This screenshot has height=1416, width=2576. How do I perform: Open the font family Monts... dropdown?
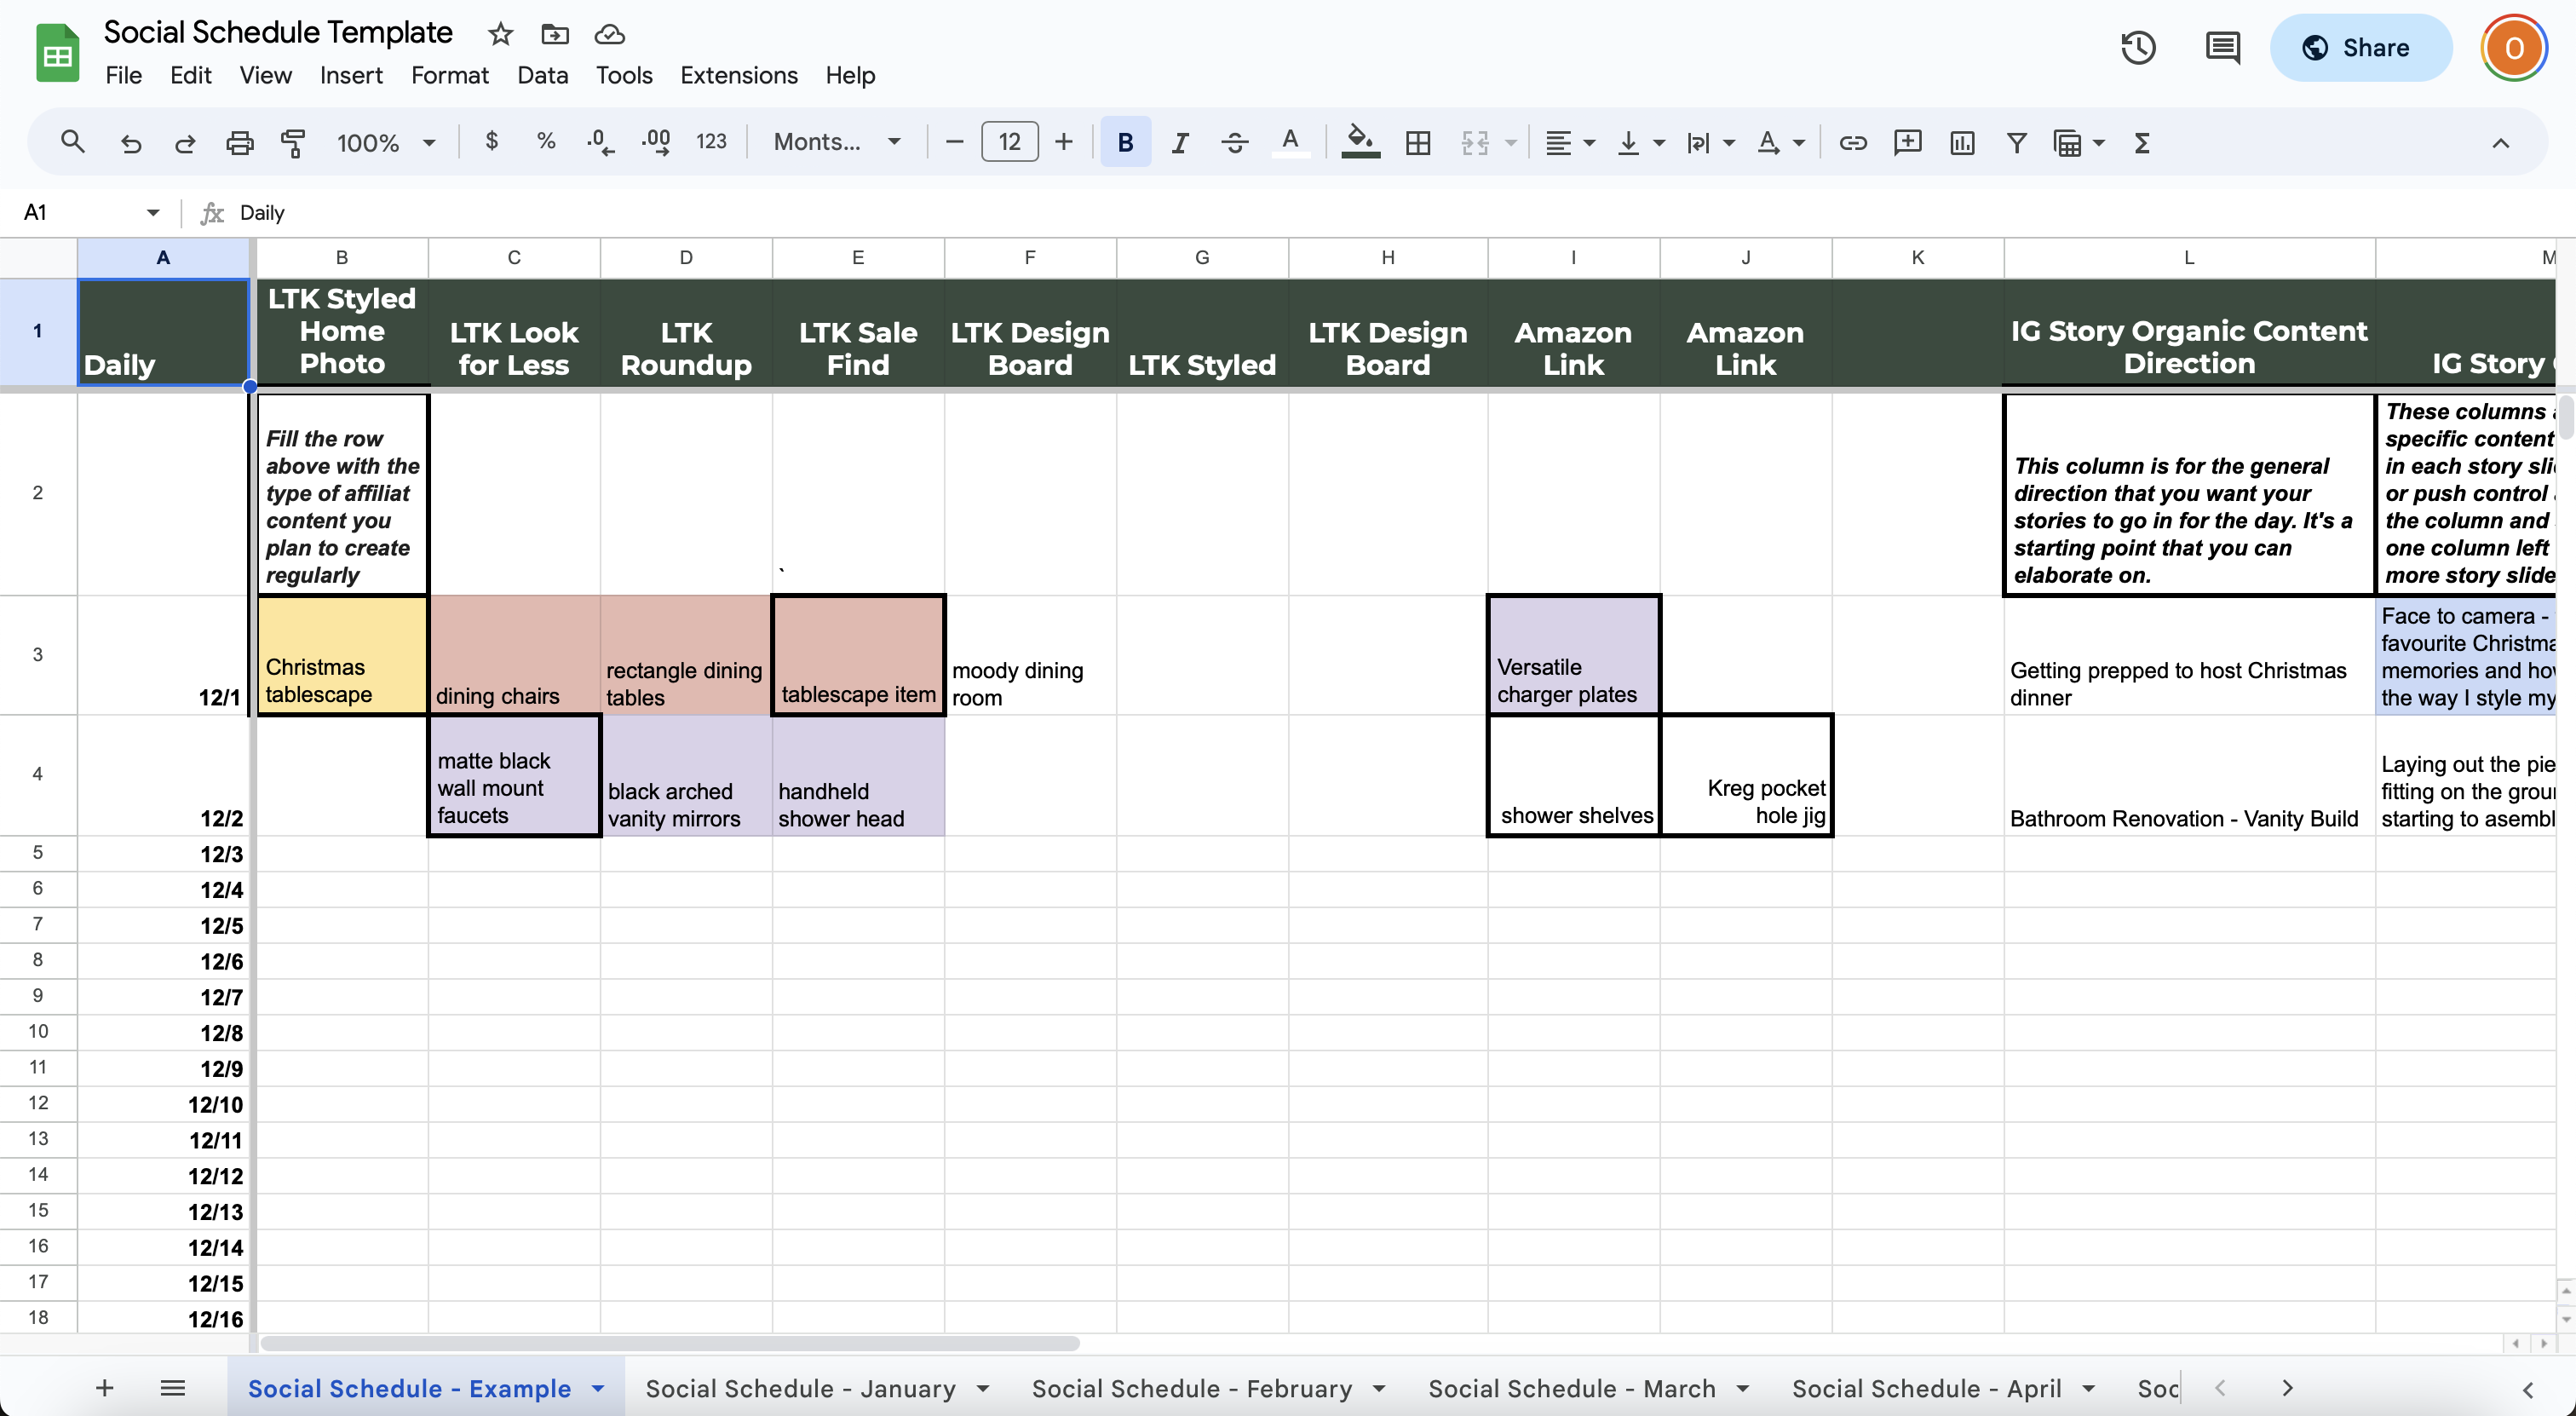coord(837,142)
